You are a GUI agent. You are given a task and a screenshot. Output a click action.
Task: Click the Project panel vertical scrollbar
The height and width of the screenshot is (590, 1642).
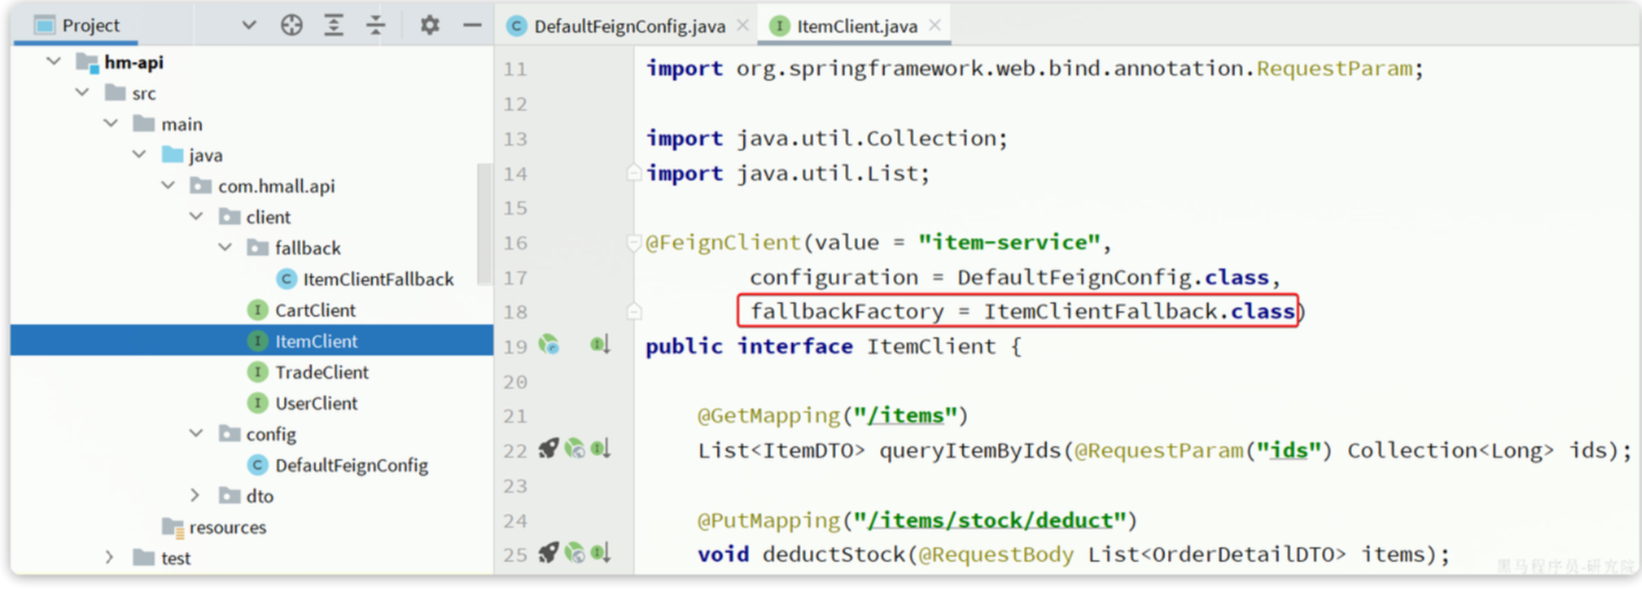pos(485,224)
